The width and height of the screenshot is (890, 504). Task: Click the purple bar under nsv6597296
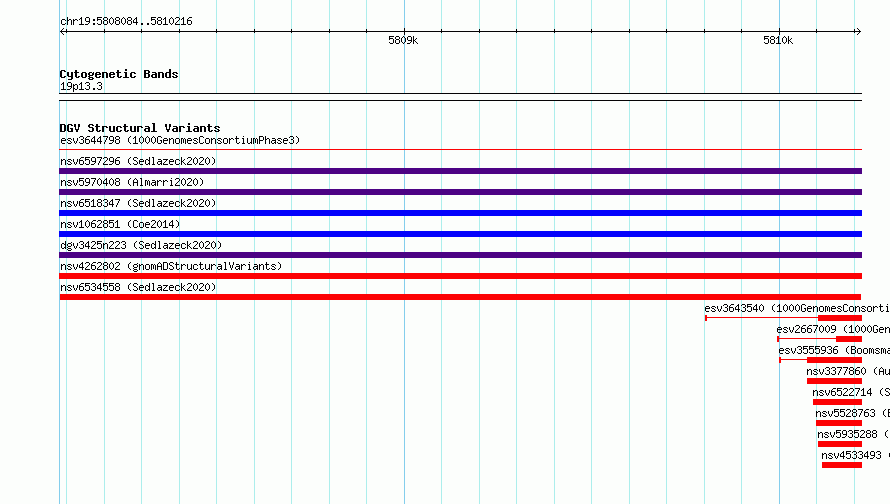460,171
